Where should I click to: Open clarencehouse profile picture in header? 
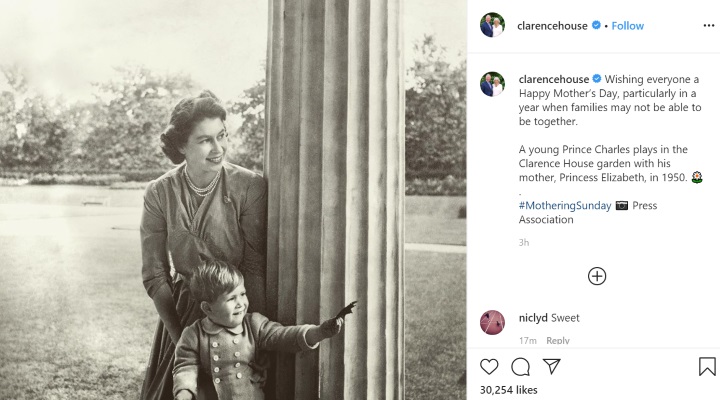point(492,25)
